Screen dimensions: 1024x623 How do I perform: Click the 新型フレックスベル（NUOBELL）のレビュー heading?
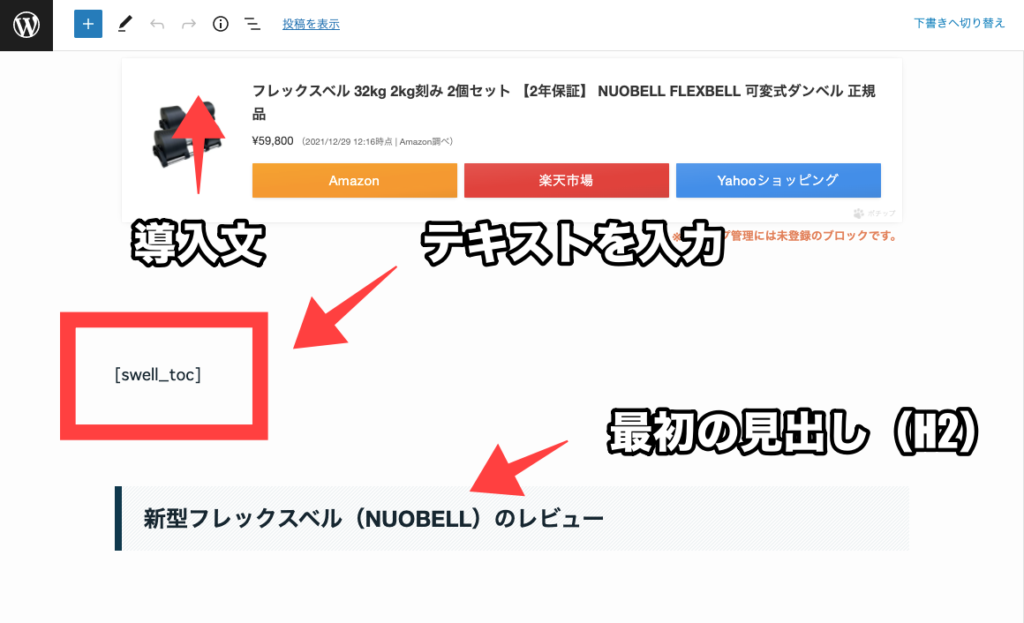(374, 519)
